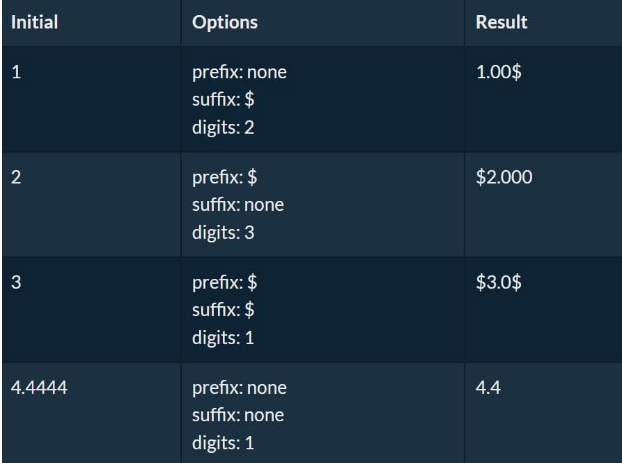
Task: Click 'suffix: $' in the third row
Action: point(223,310)
